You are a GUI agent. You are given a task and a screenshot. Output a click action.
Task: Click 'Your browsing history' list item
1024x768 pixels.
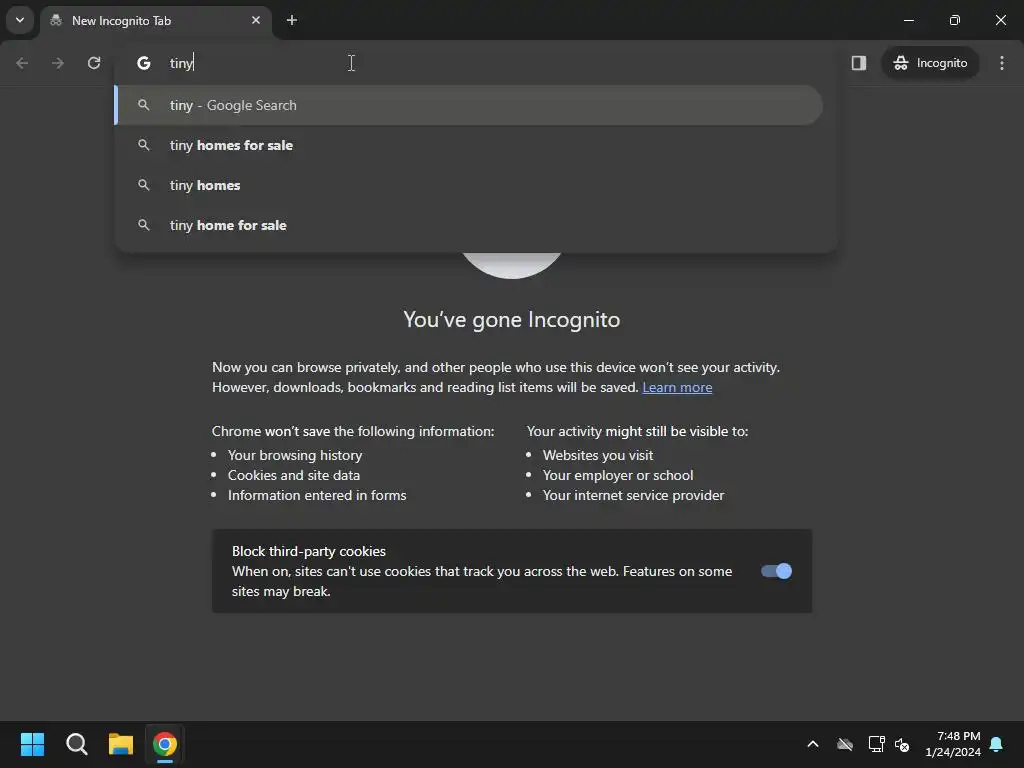pyautogui.click(x=295, y=455)
